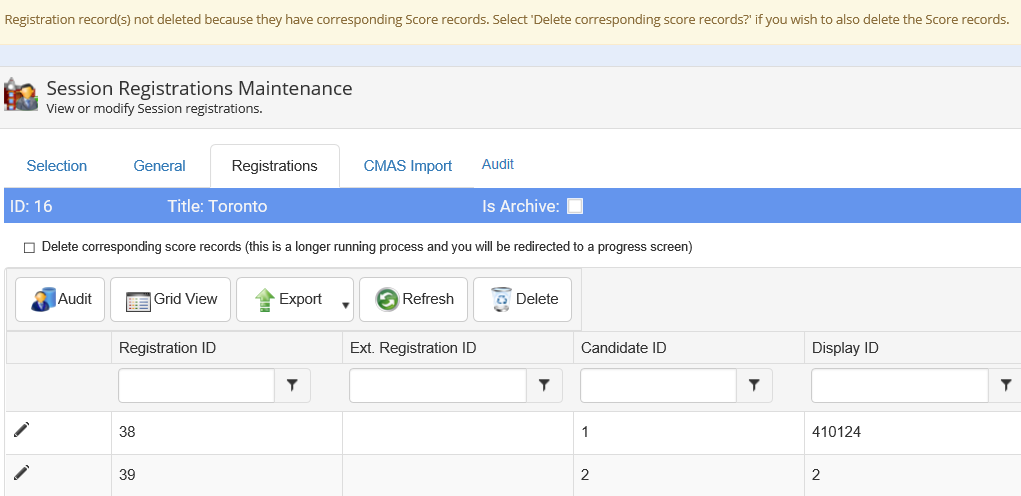
Task: Open Ext. Registration ID filter menu
Action: 543,385
